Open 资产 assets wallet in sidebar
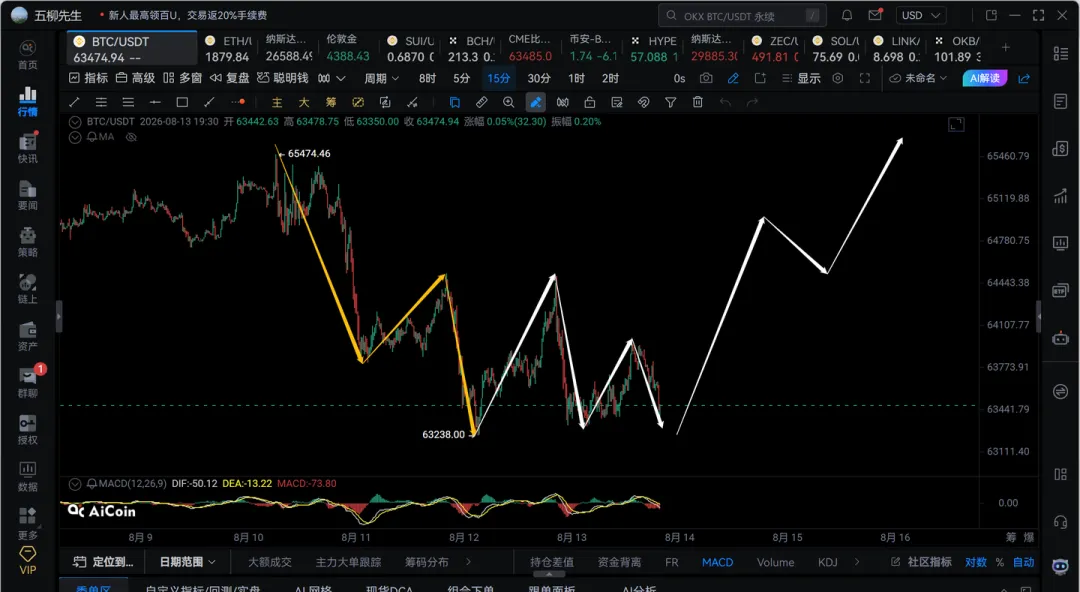 (28, 336)
